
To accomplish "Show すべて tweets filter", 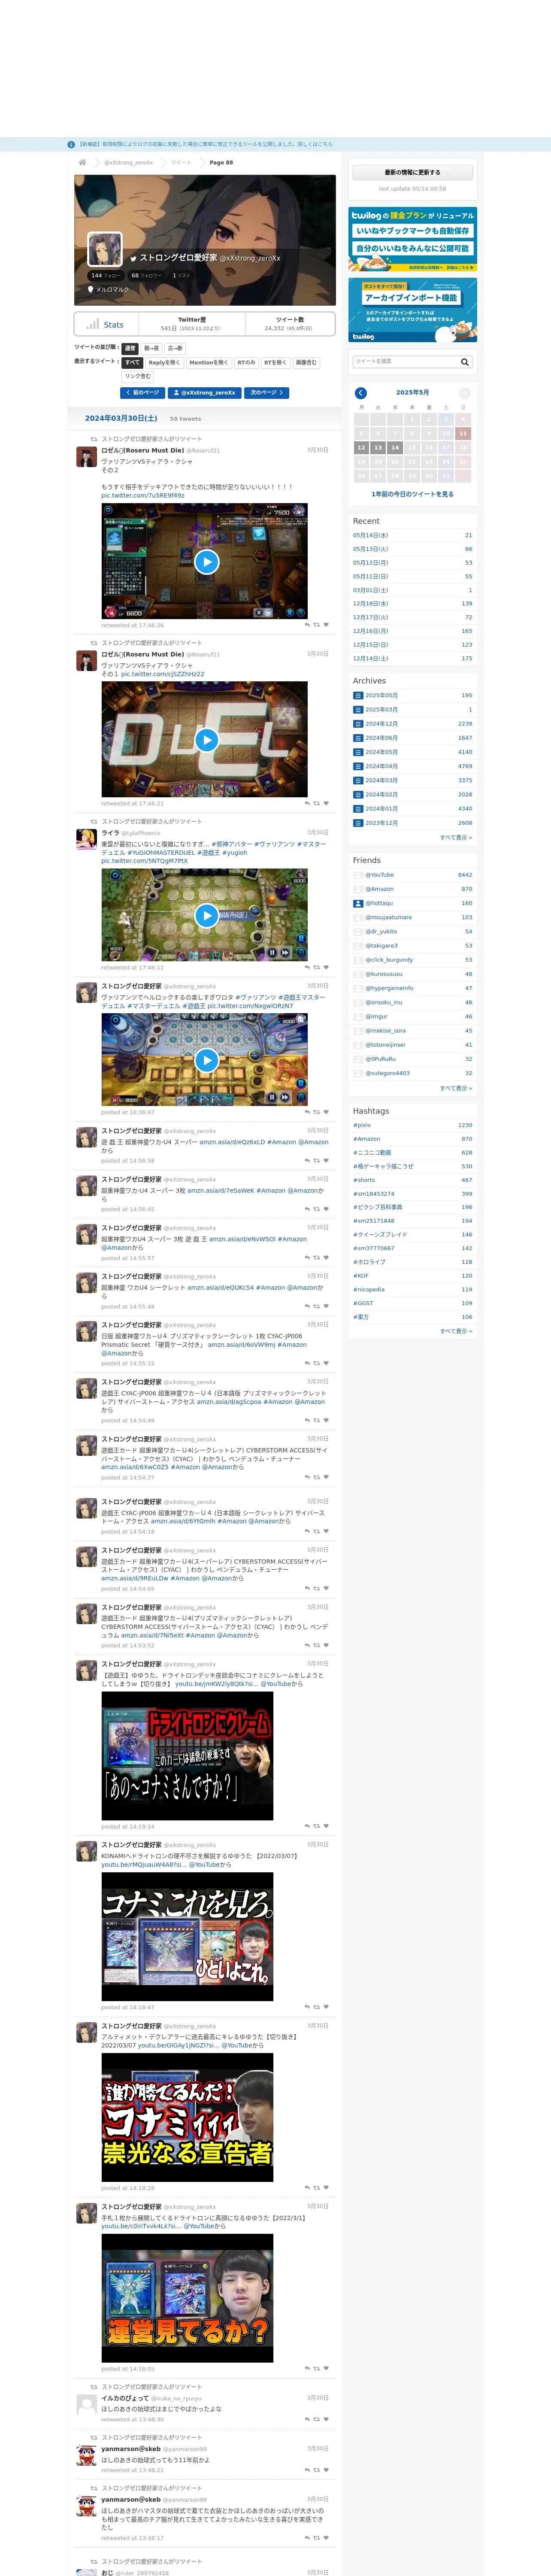I will pos(132,362).
